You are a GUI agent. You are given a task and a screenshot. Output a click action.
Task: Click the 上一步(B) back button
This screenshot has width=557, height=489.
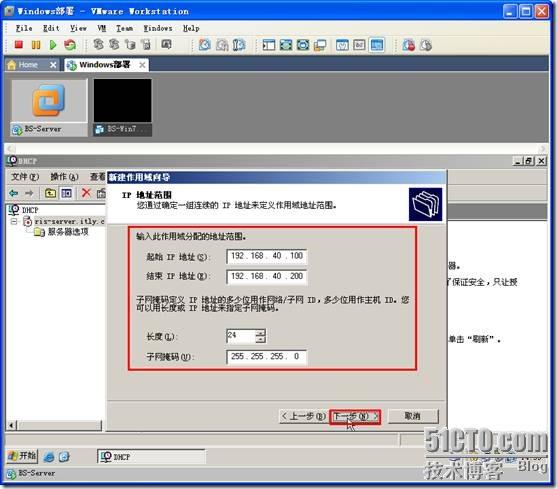(x=303, y=416)
